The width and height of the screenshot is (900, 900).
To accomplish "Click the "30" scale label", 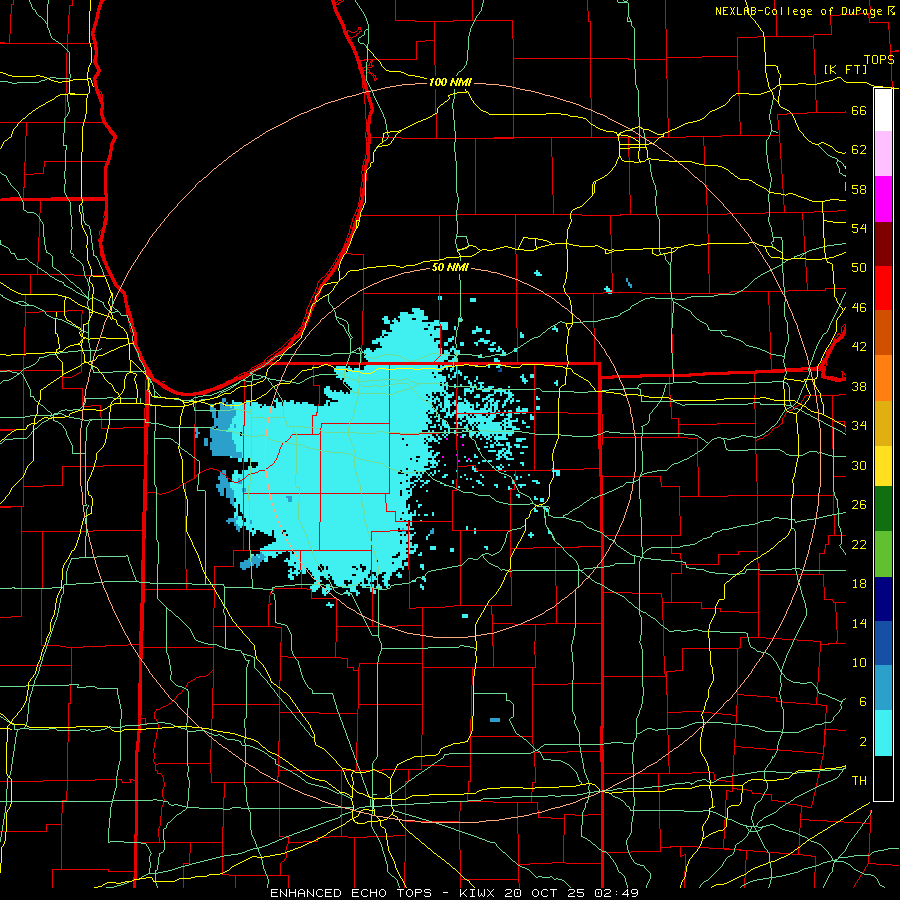I will coord(859,465).
